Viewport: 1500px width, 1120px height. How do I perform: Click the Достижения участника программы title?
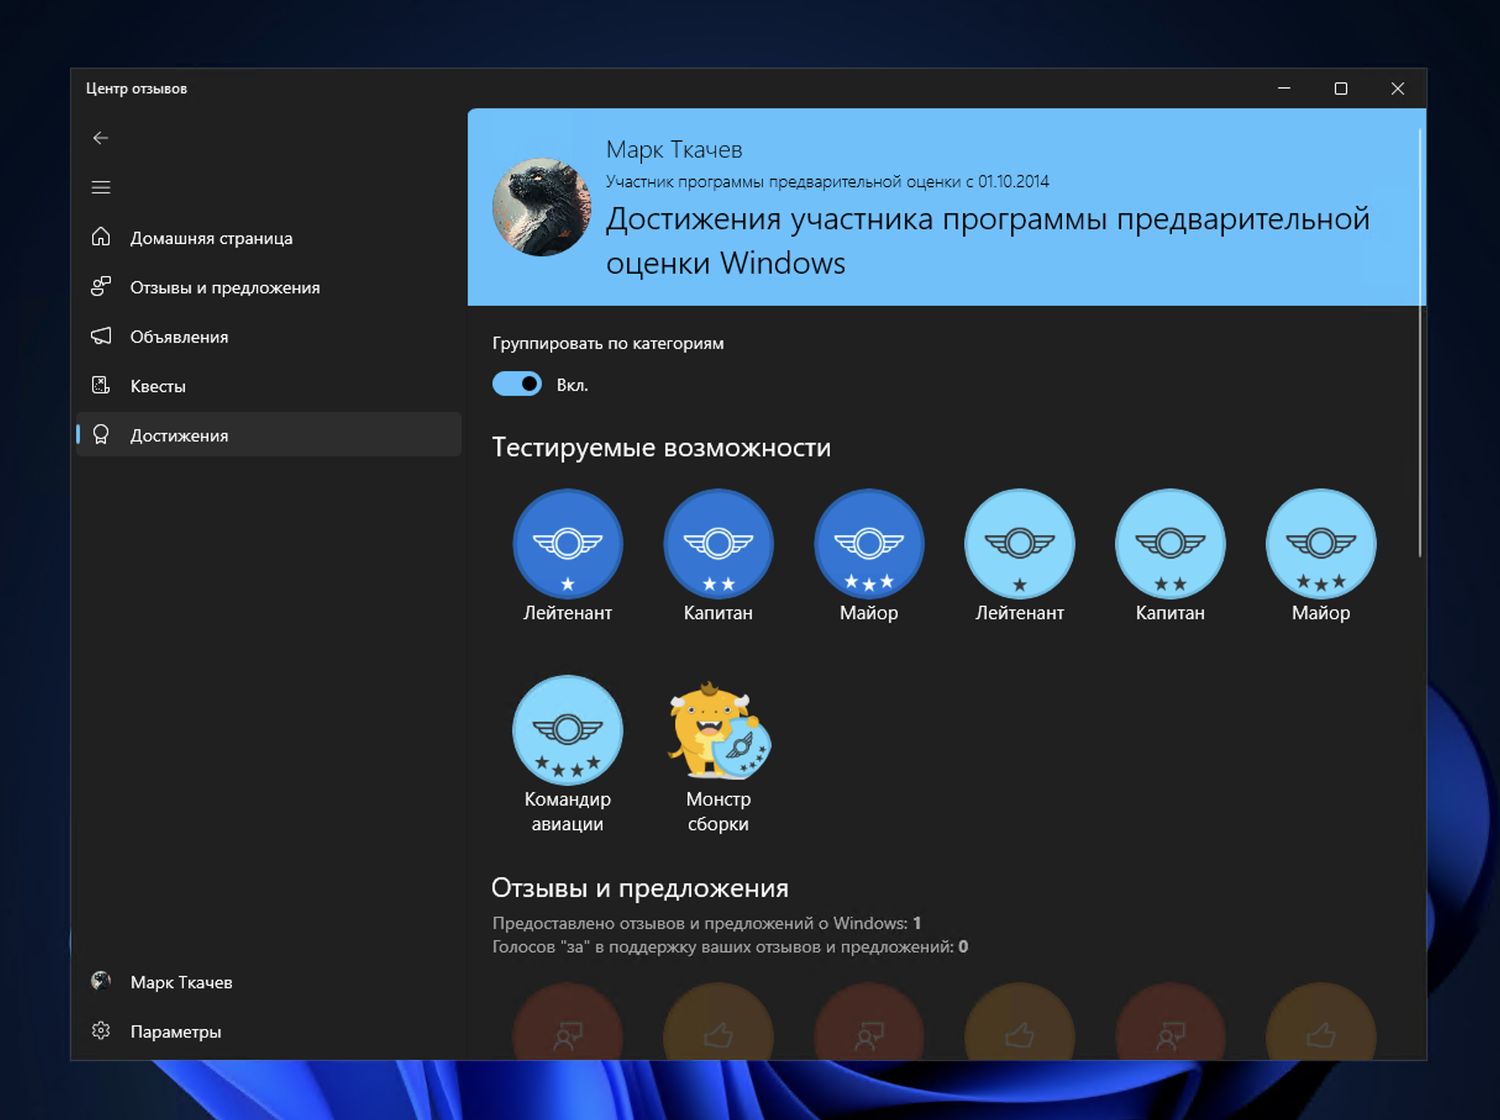tap(988, 241)
